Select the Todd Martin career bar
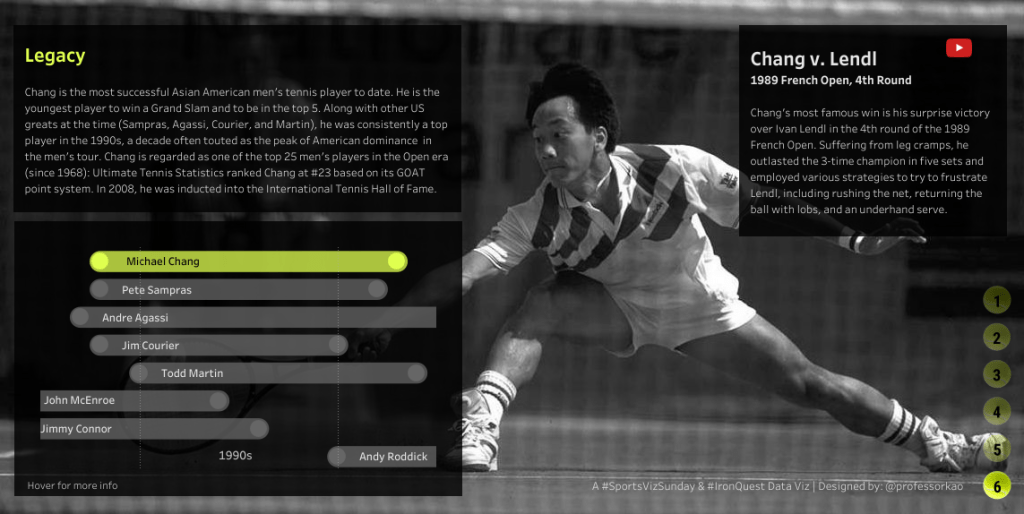This screenshot has height=514, width=1024. tap(278, 373)
